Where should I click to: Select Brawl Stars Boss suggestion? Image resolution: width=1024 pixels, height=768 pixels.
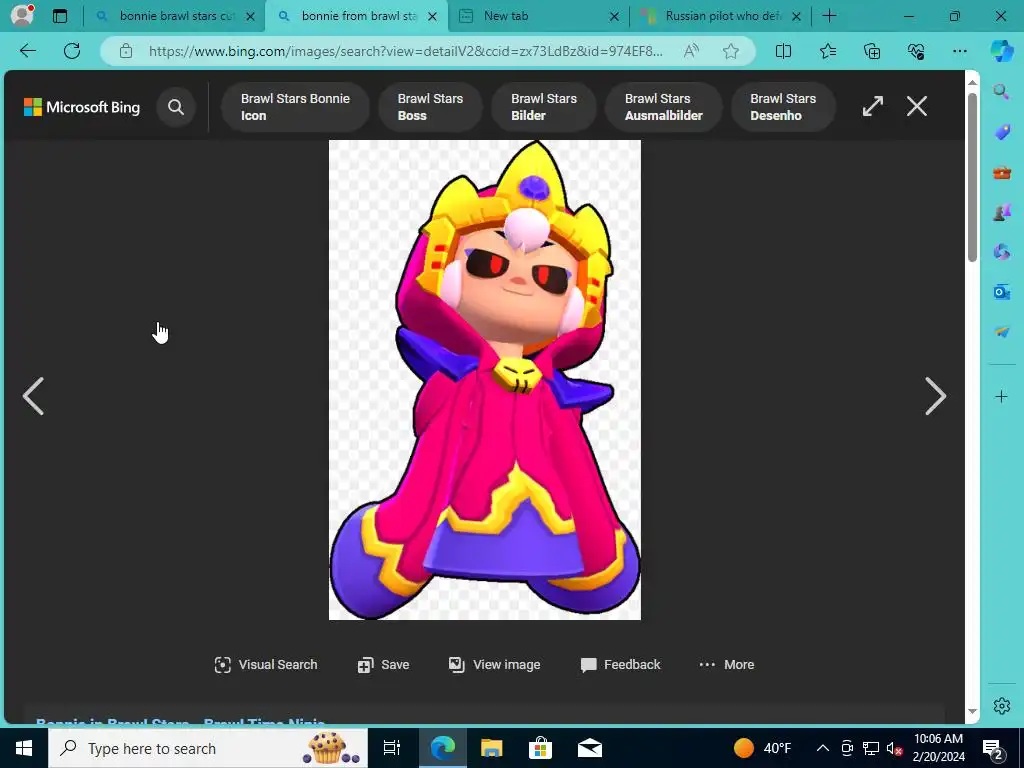point(430,106)
